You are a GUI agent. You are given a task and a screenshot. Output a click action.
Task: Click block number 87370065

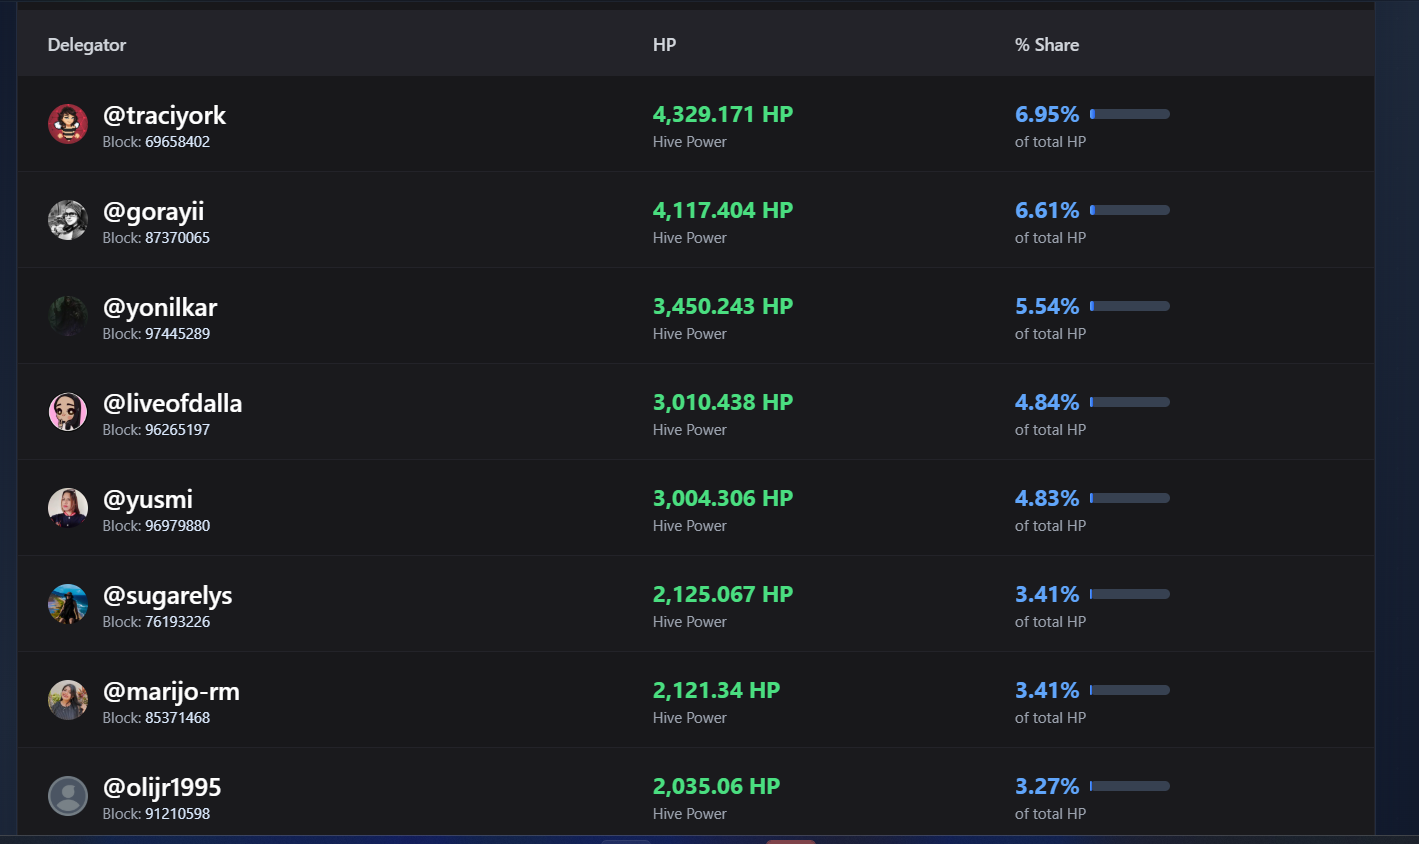pos(177,238)
